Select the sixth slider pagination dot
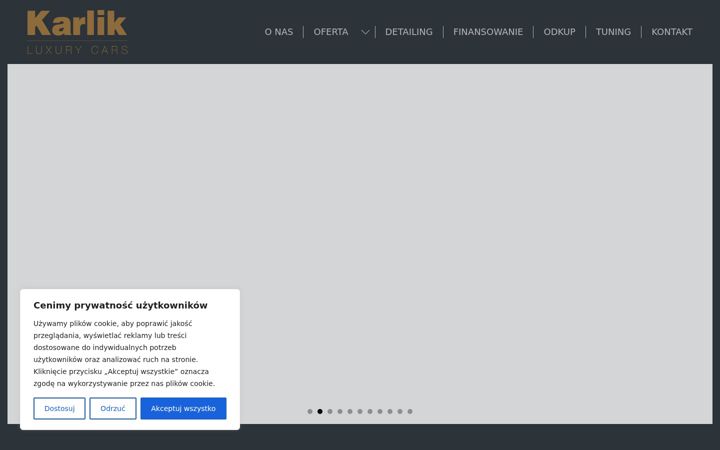 pyautogui.click(x=360, y=411)
